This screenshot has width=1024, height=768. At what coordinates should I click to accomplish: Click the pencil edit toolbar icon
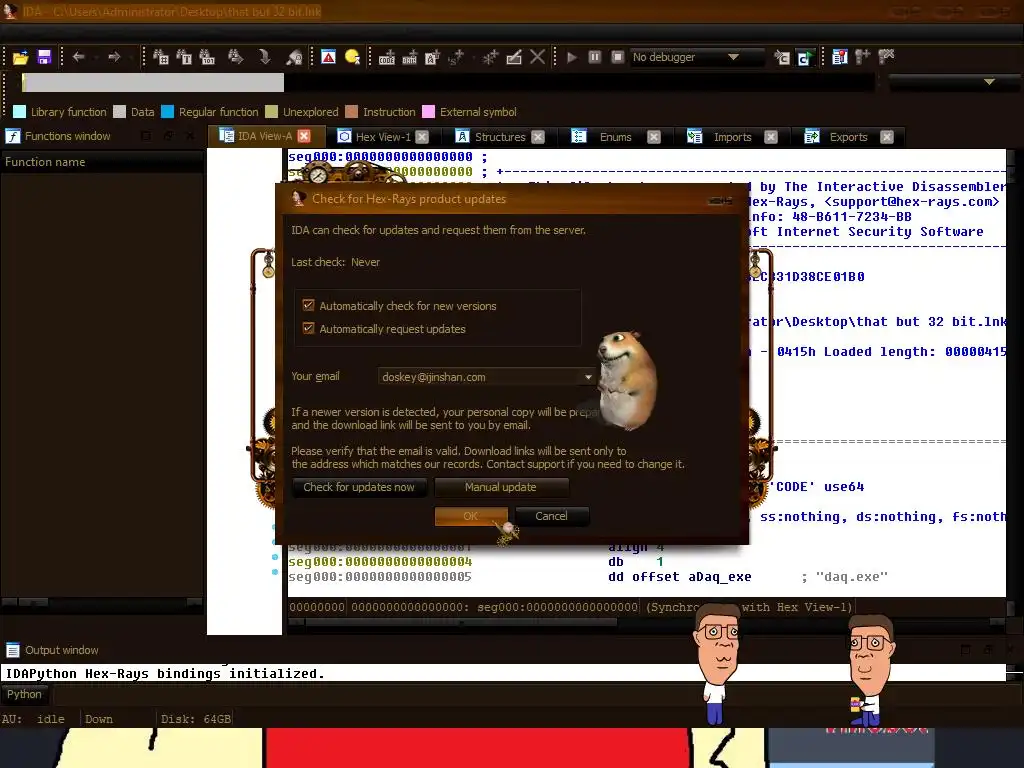pos(514,57)
